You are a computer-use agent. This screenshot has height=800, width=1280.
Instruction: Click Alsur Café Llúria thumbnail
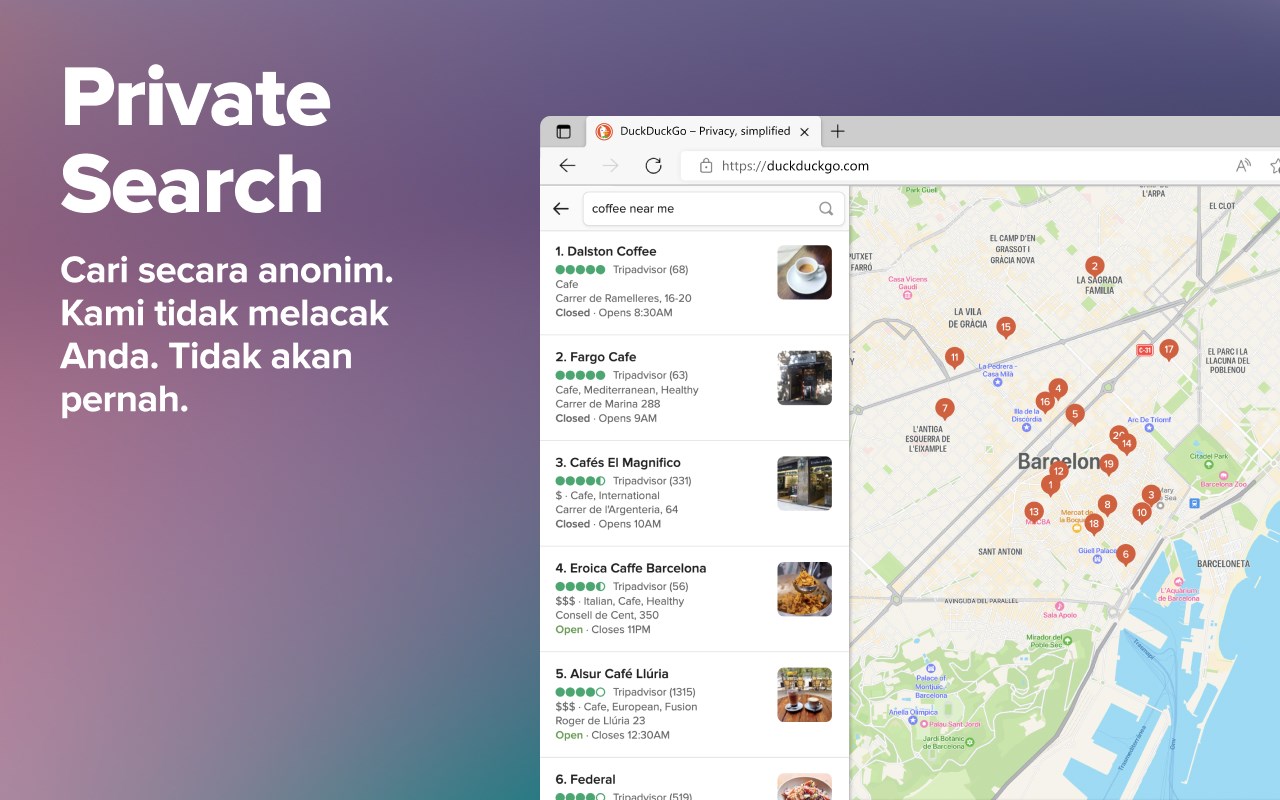point(804,694)
